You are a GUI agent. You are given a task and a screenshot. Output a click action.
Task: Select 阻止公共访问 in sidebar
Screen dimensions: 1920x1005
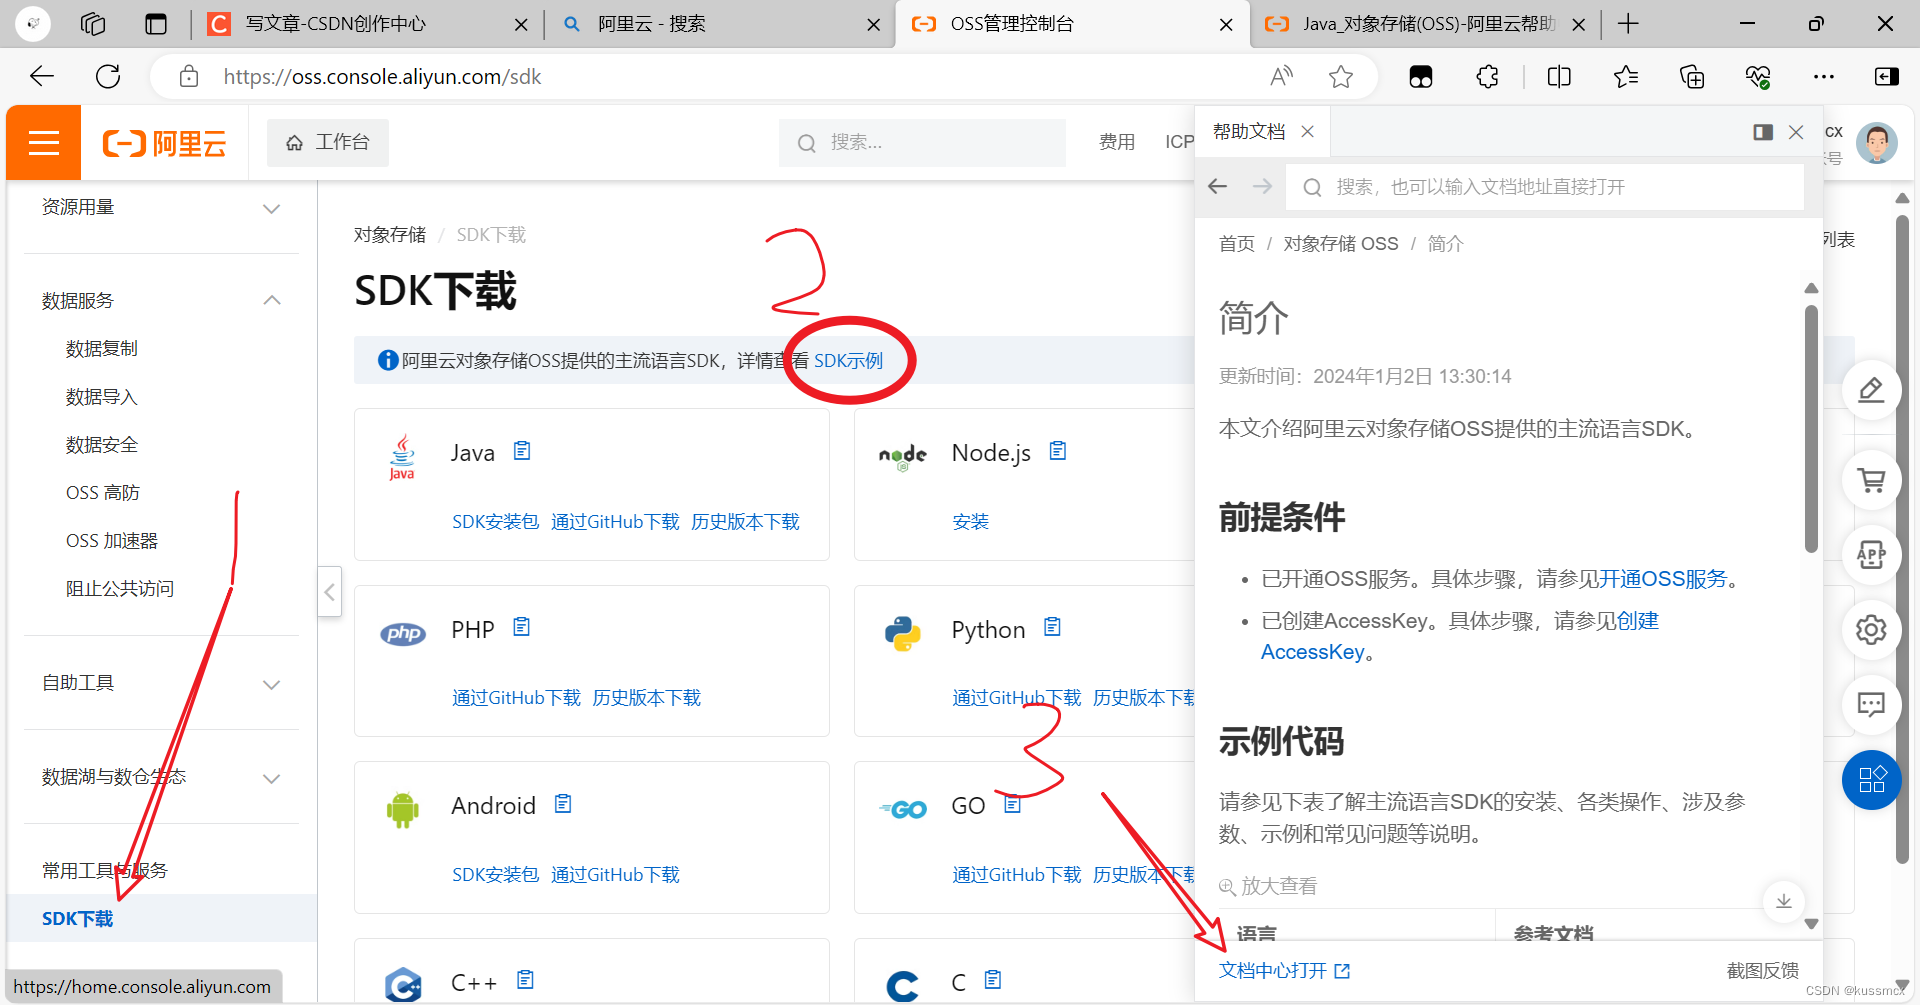tap(120, 589)
